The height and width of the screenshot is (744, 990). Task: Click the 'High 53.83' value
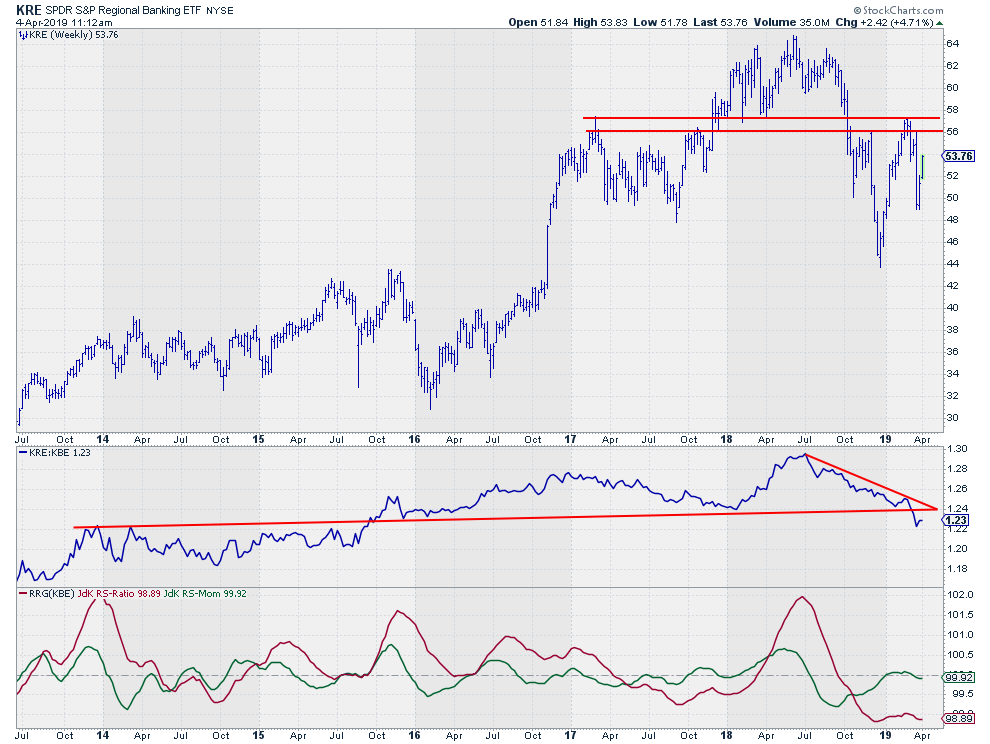(600, 22)
